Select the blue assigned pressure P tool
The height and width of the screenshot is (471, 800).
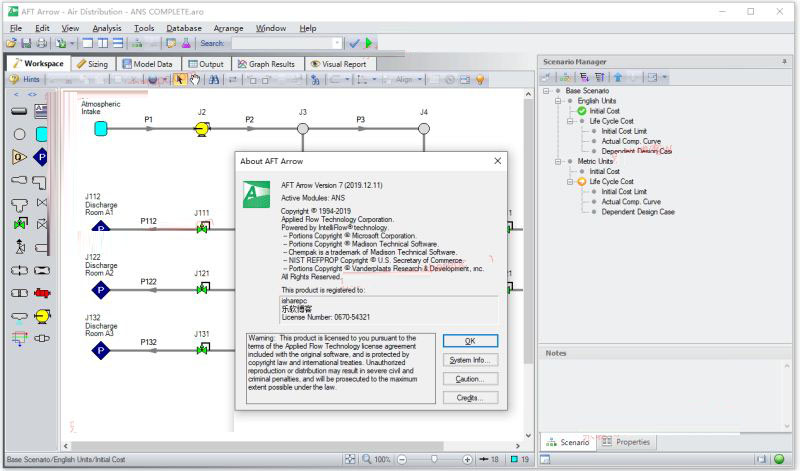[41, 157]
